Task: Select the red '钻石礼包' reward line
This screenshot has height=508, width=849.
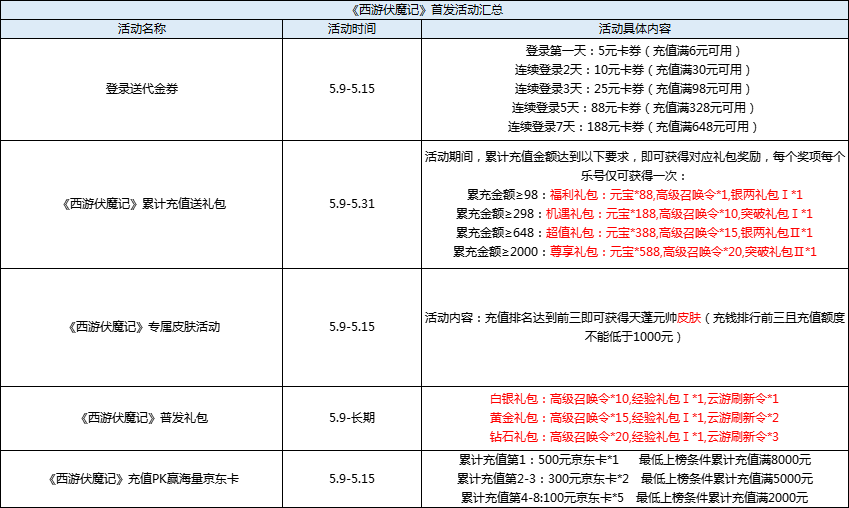Action: (x=634, y=437)
